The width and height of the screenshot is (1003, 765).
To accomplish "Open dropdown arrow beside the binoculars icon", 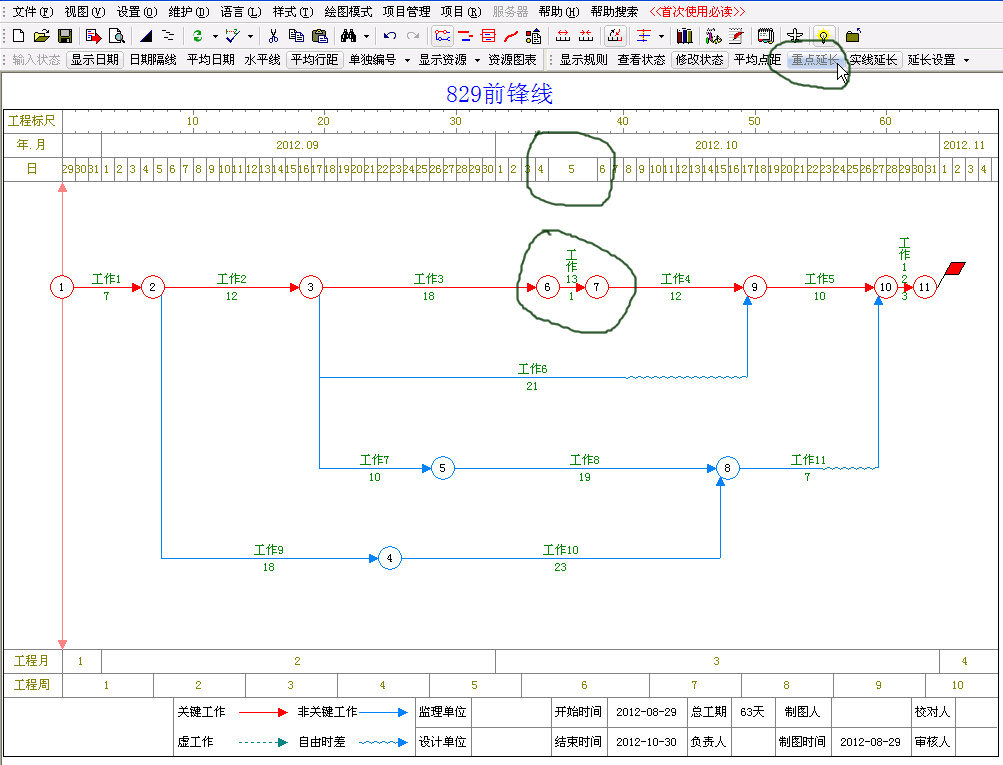I will [x=366, y=36].
